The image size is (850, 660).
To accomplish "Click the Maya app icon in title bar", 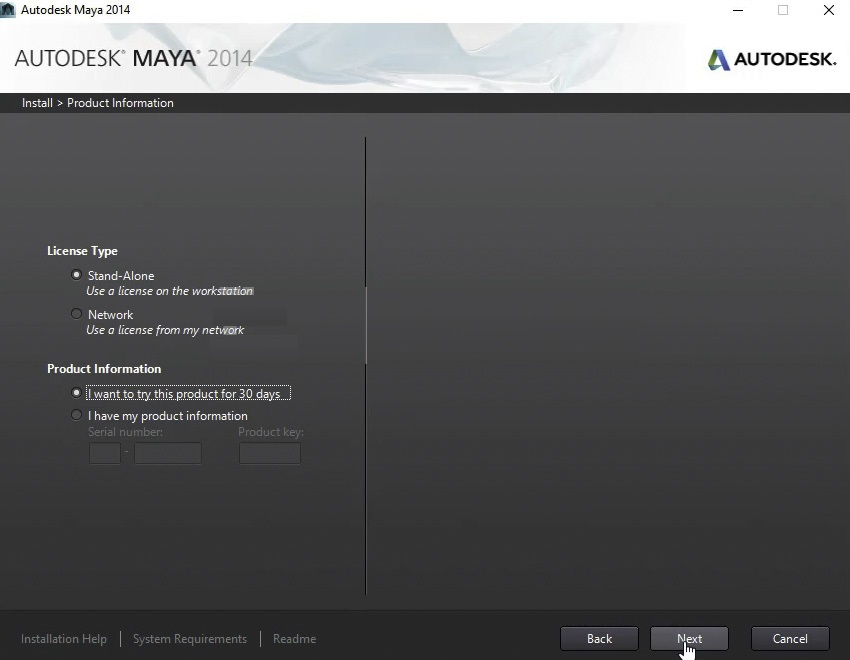I will (x=9, y=10).
